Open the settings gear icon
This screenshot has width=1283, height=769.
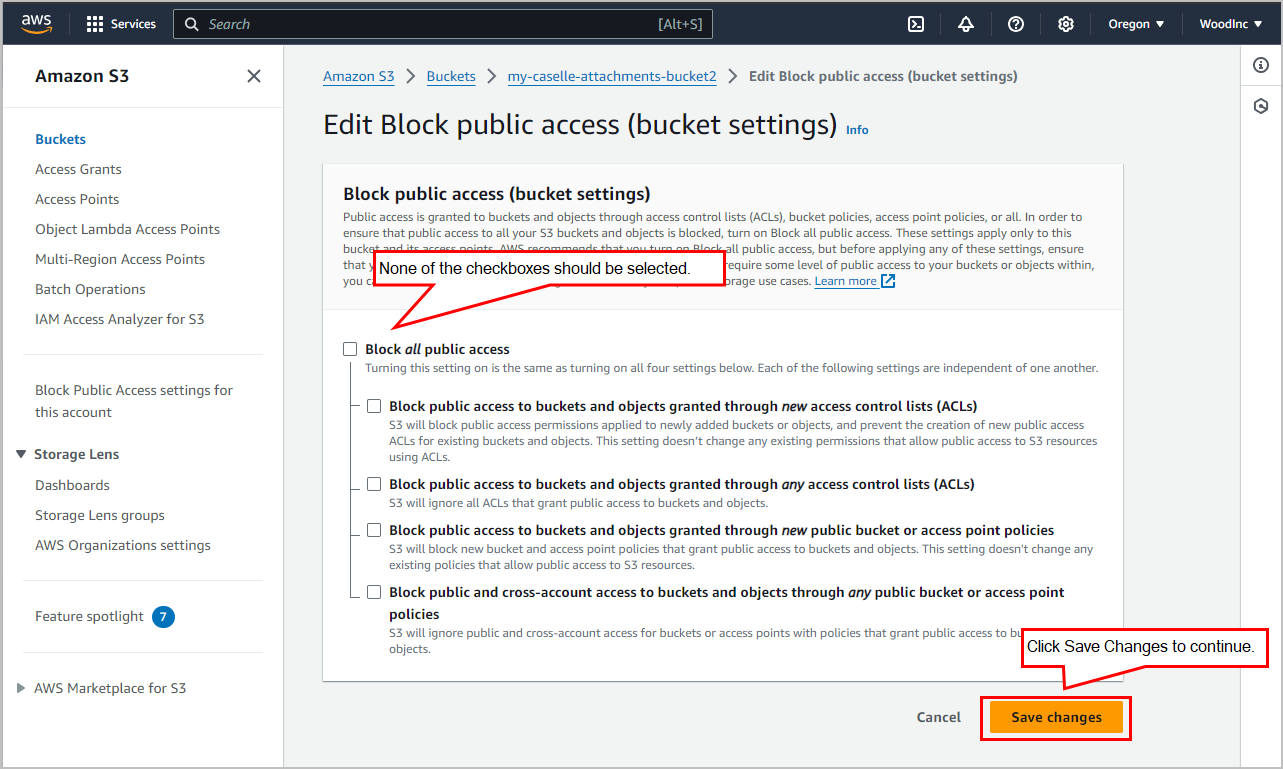coord(1066,24)
